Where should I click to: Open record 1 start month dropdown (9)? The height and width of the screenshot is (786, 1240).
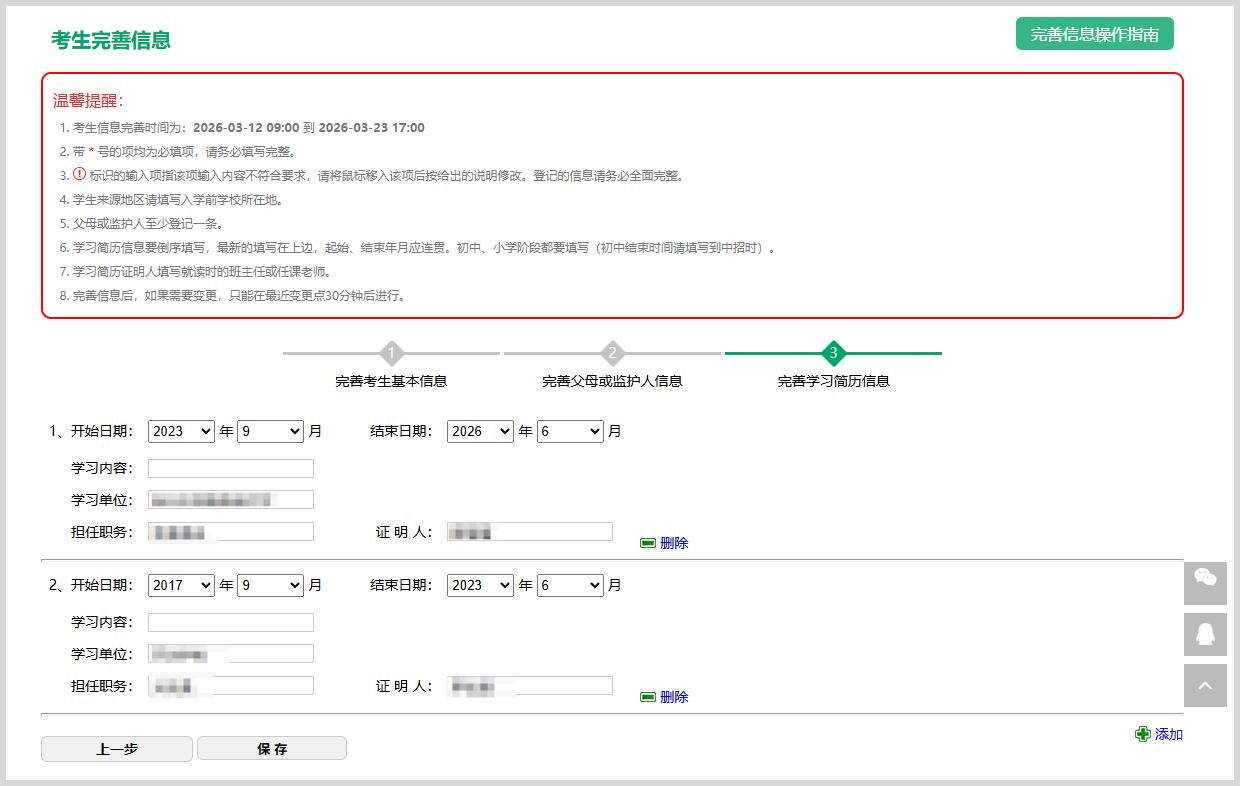(270, 431)
